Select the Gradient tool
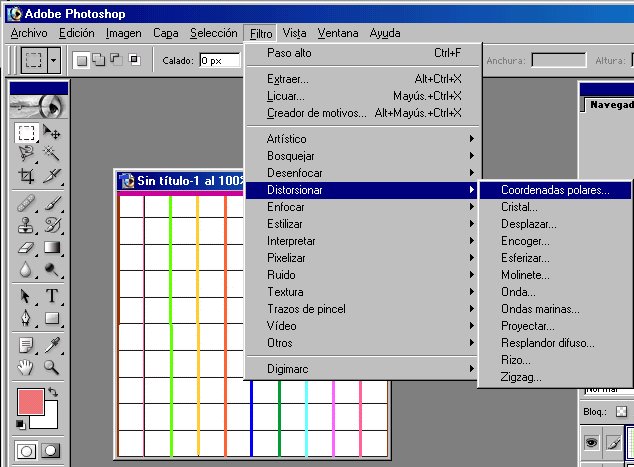Screen dimensions: 634x467 [52, 247]
